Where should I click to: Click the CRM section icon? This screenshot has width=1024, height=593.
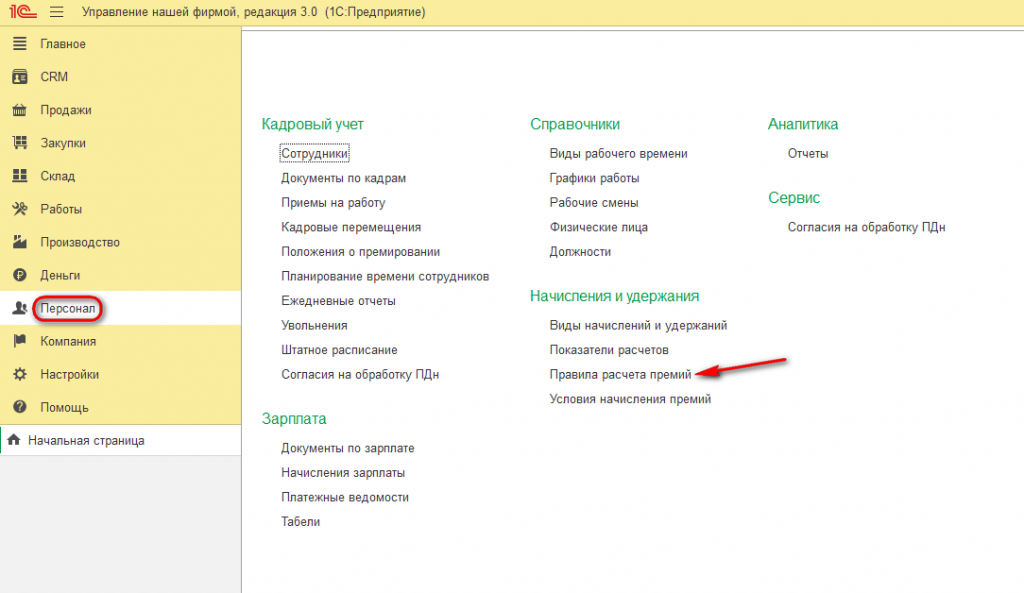tap(20, 76)
